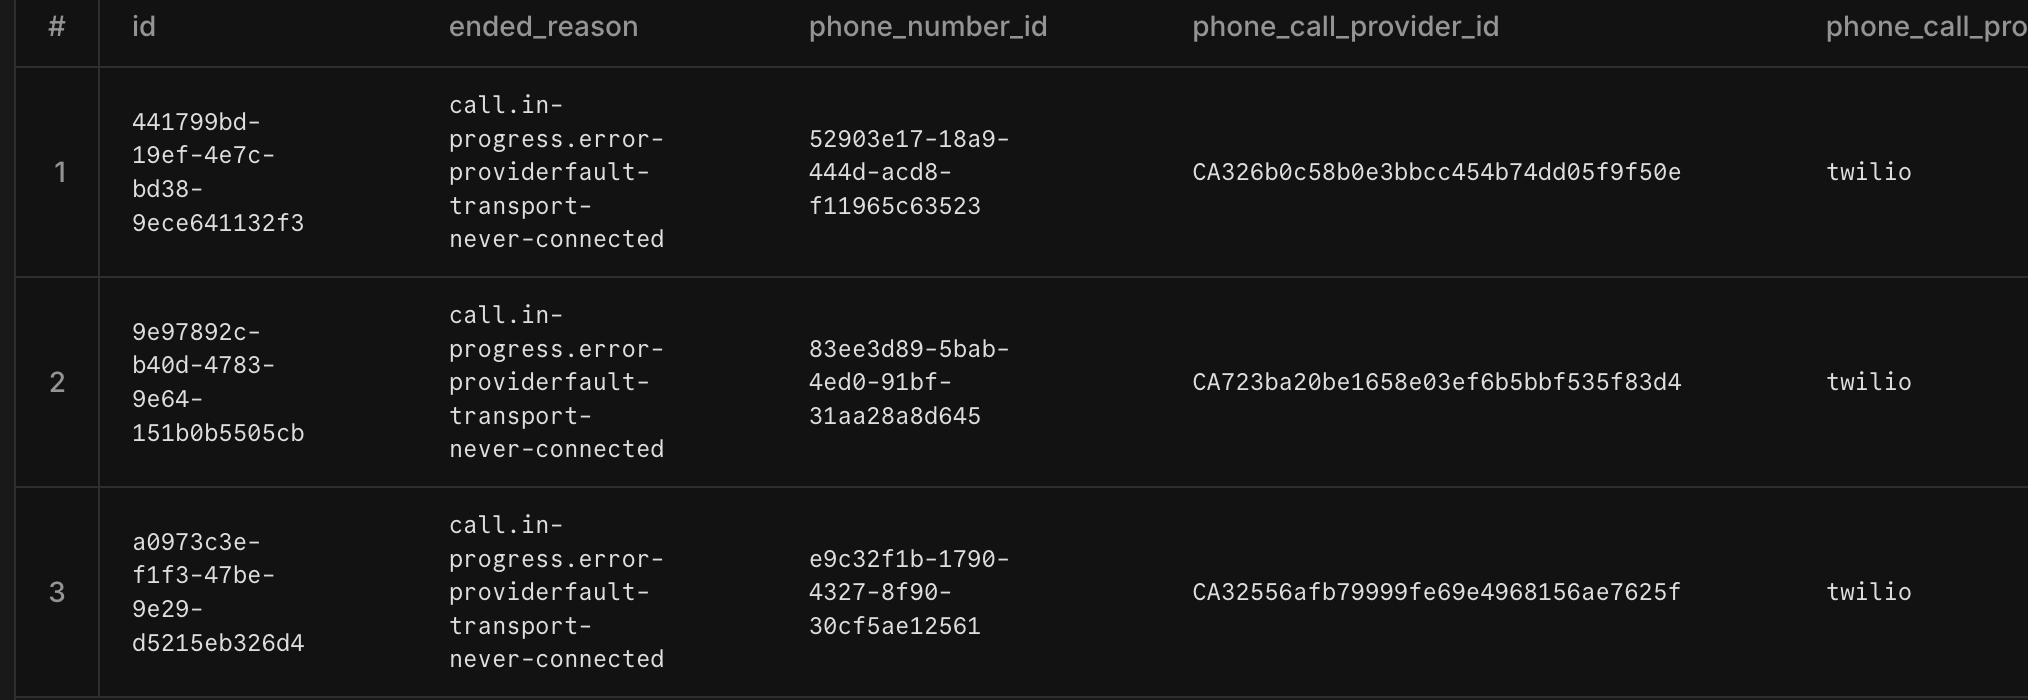This screenshot has height=700, width=2028.
Task: Click the twilio cell in row 3
Action: coord(1868,592)
